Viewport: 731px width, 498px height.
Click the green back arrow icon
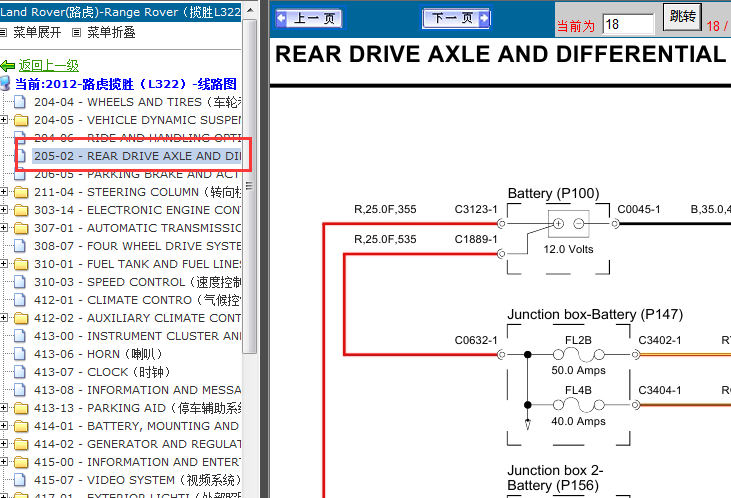click(x=8, y=66)
